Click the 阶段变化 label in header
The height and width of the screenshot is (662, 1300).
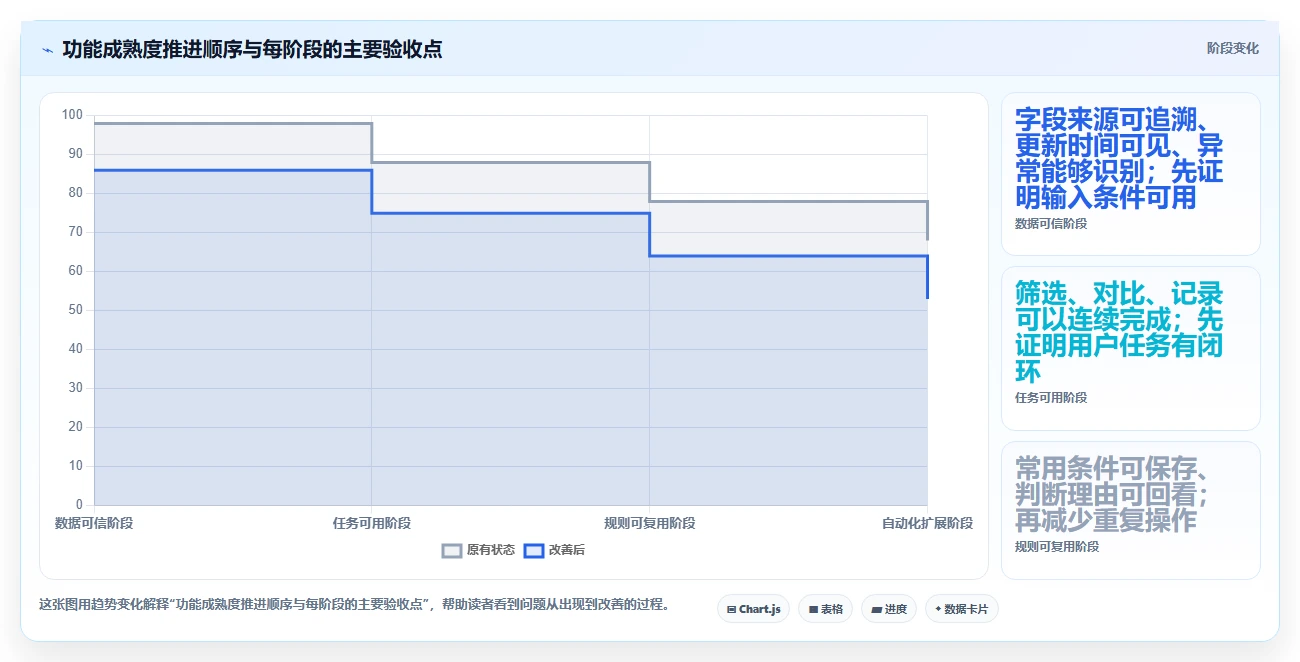click(x=1233, y=48)
